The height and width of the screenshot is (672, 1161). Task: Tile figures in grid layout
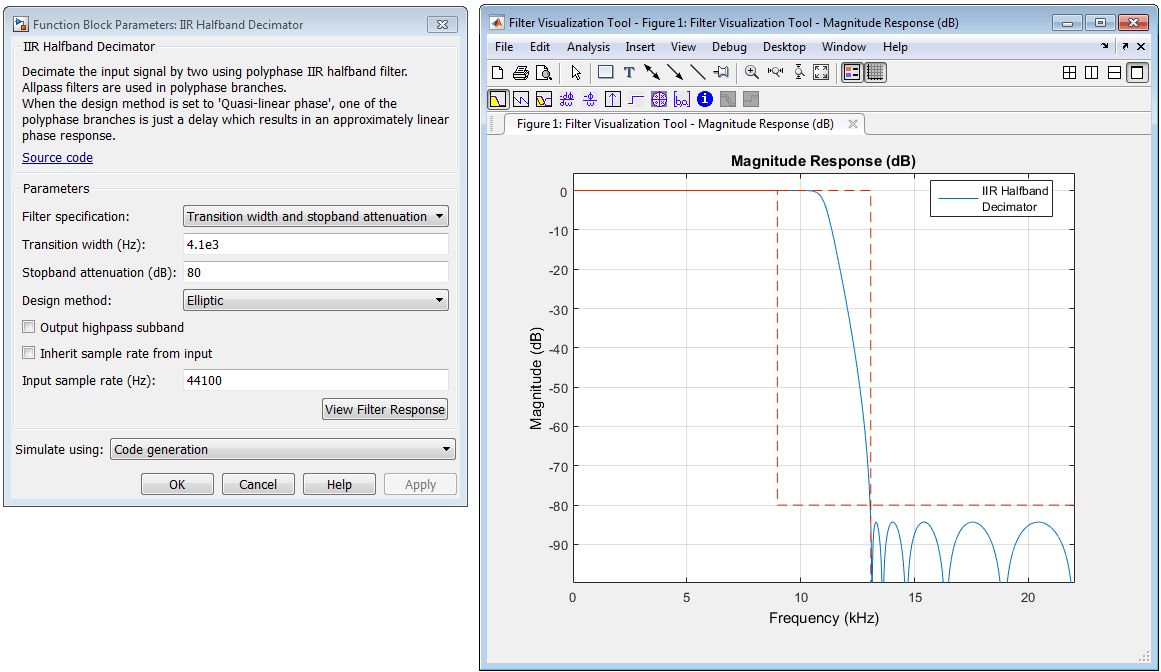tap(1069, 73)
